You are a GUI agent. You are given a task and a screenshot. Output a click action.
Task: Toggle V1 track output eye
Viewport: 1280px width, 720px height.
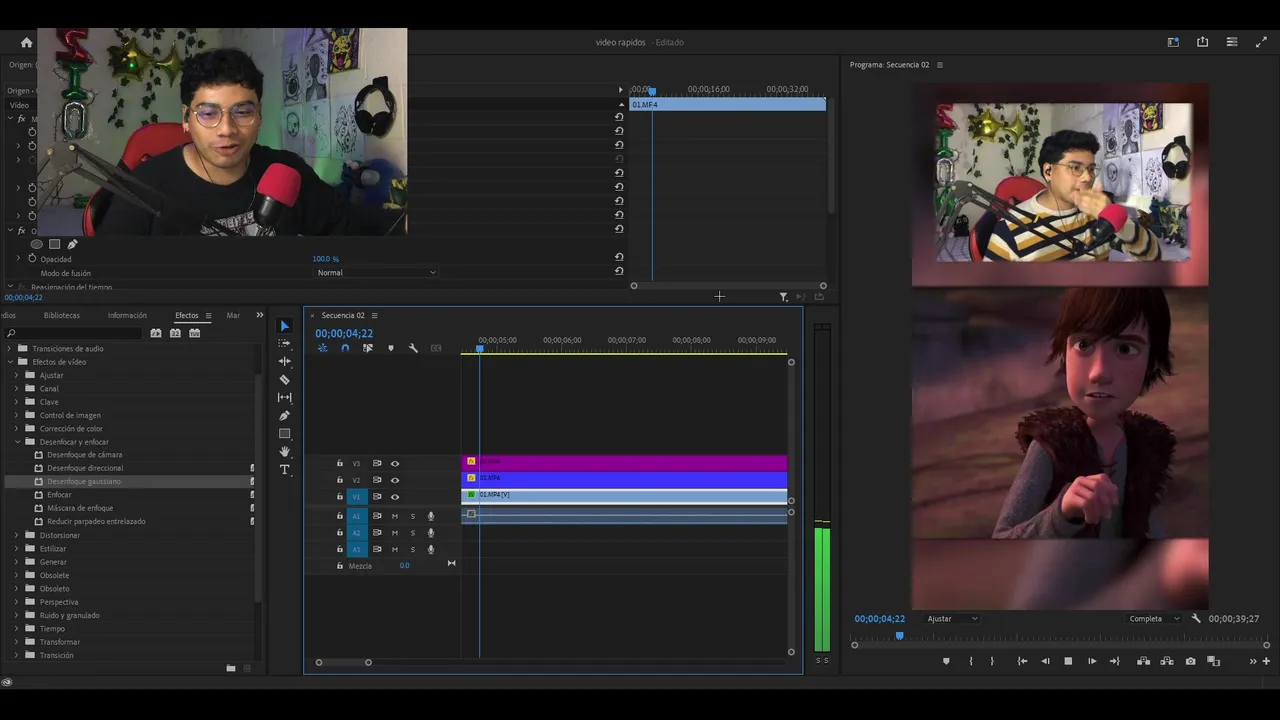(x=394, y=497)
